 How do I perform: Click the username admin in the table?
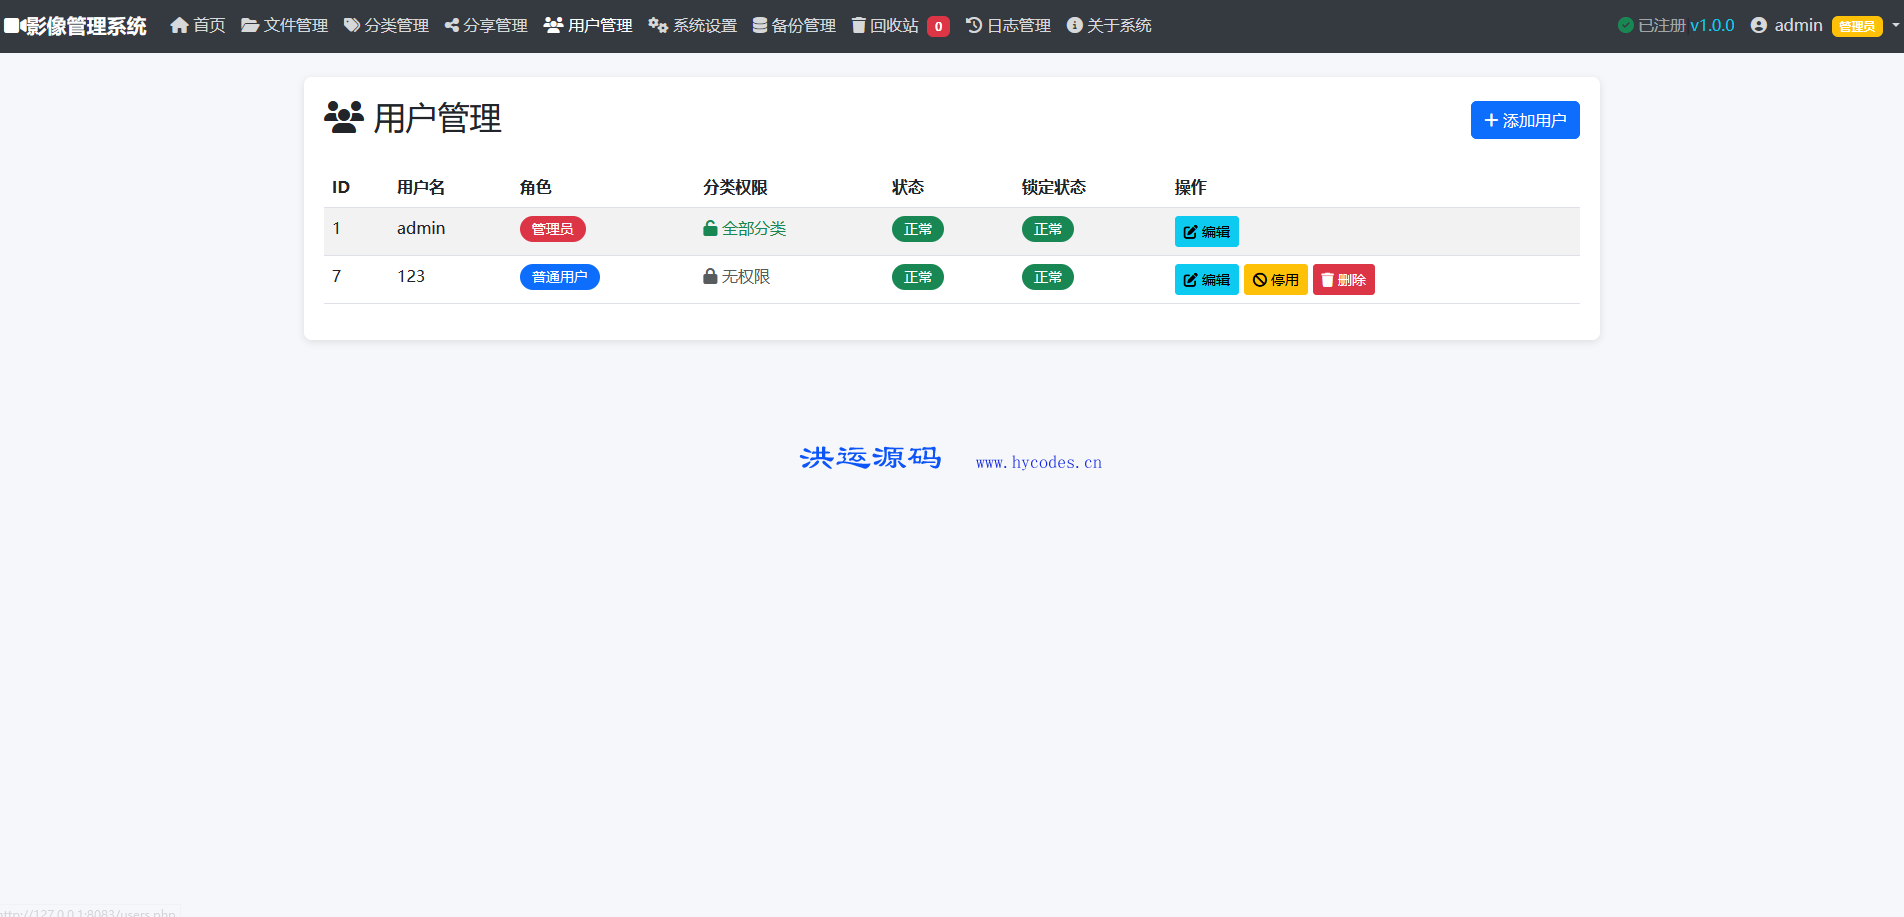(x=421, y=228)
